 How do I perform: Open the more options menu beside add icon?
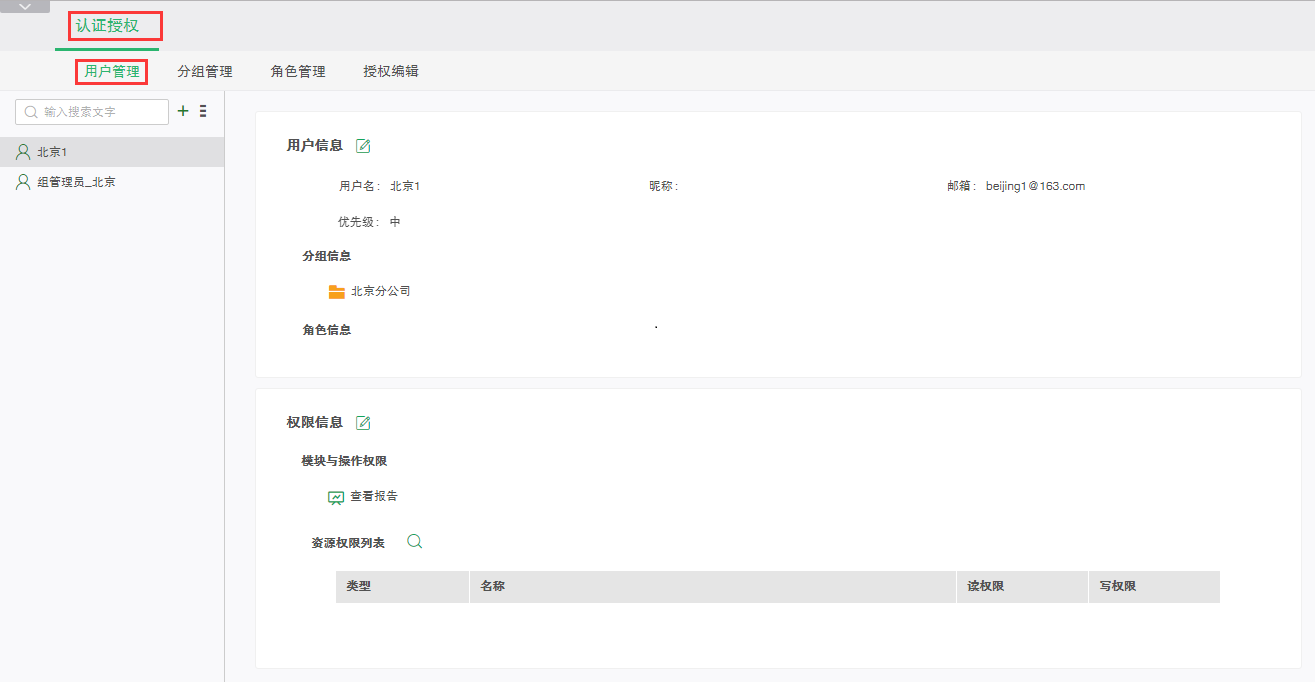click(203, 111)
